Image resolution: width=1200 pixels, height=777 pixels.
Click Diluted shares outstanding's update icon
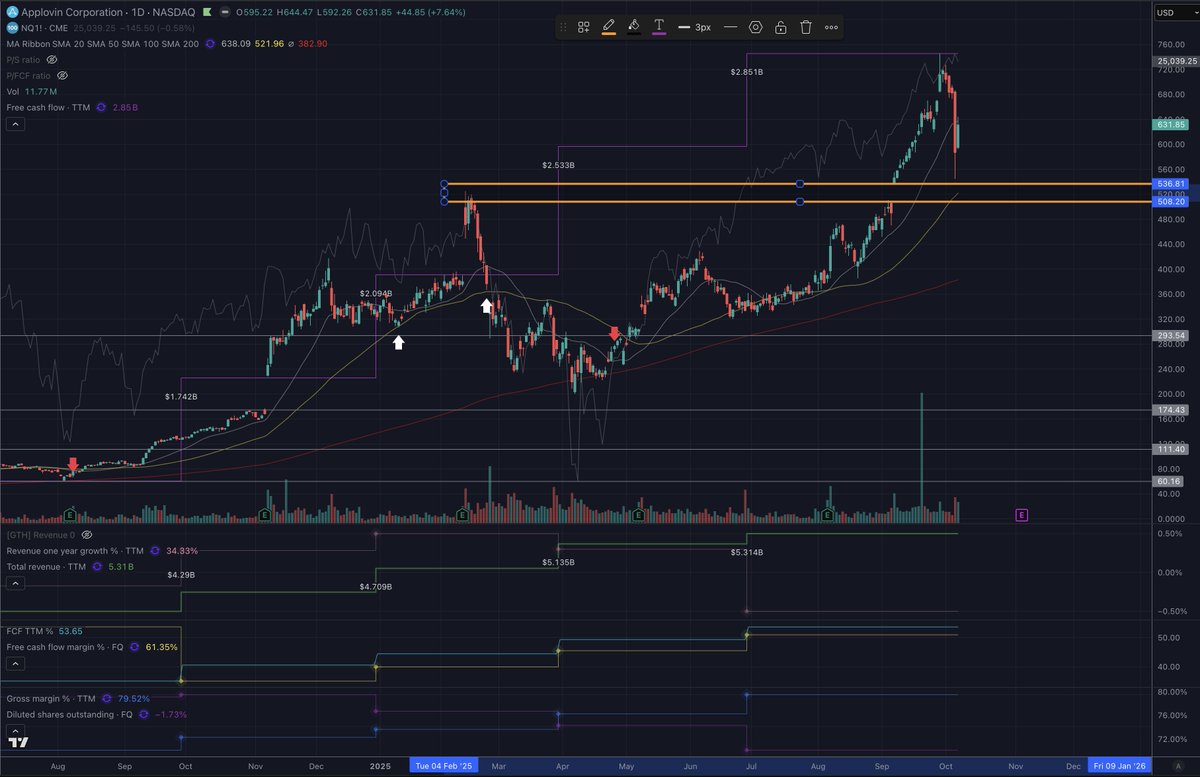coord(144,715)
